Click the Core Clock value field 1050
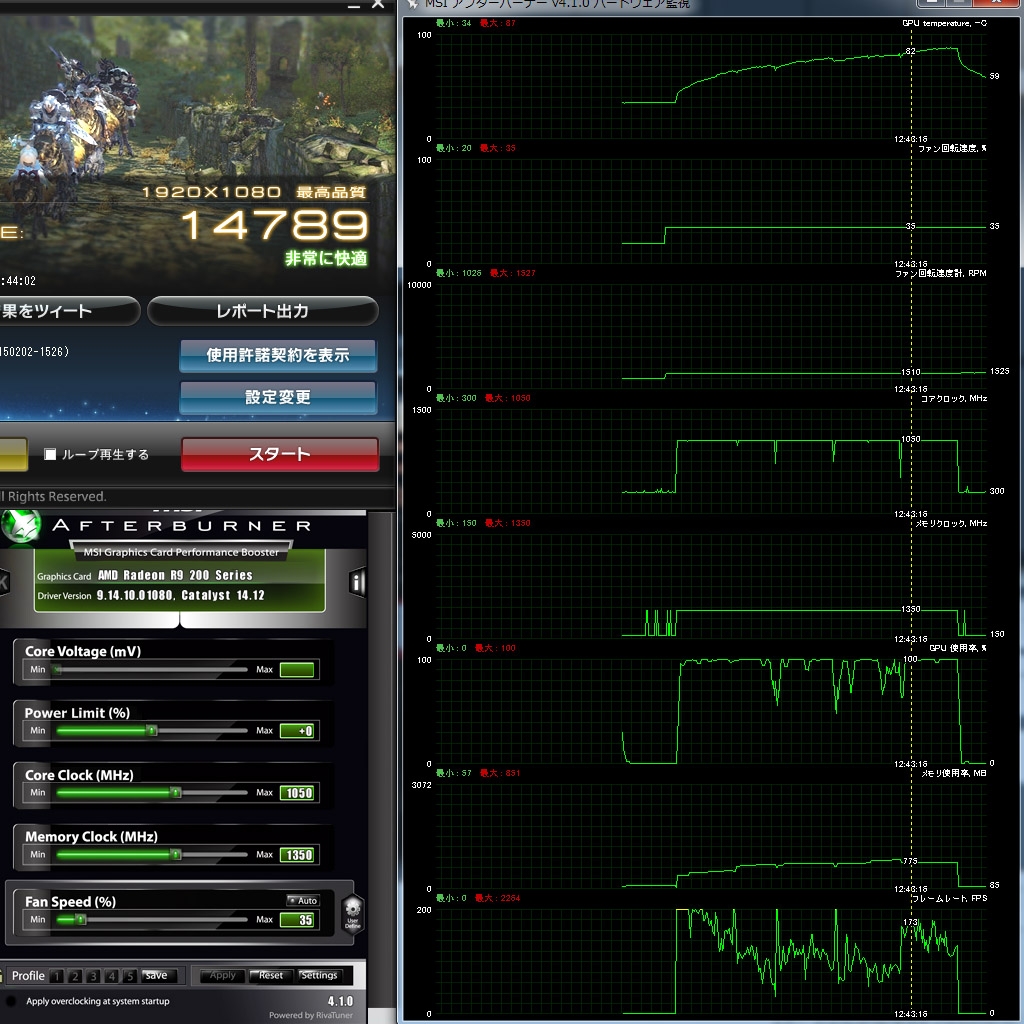1024x1024 pixels. pyautogui.click(x=299, y=793)
